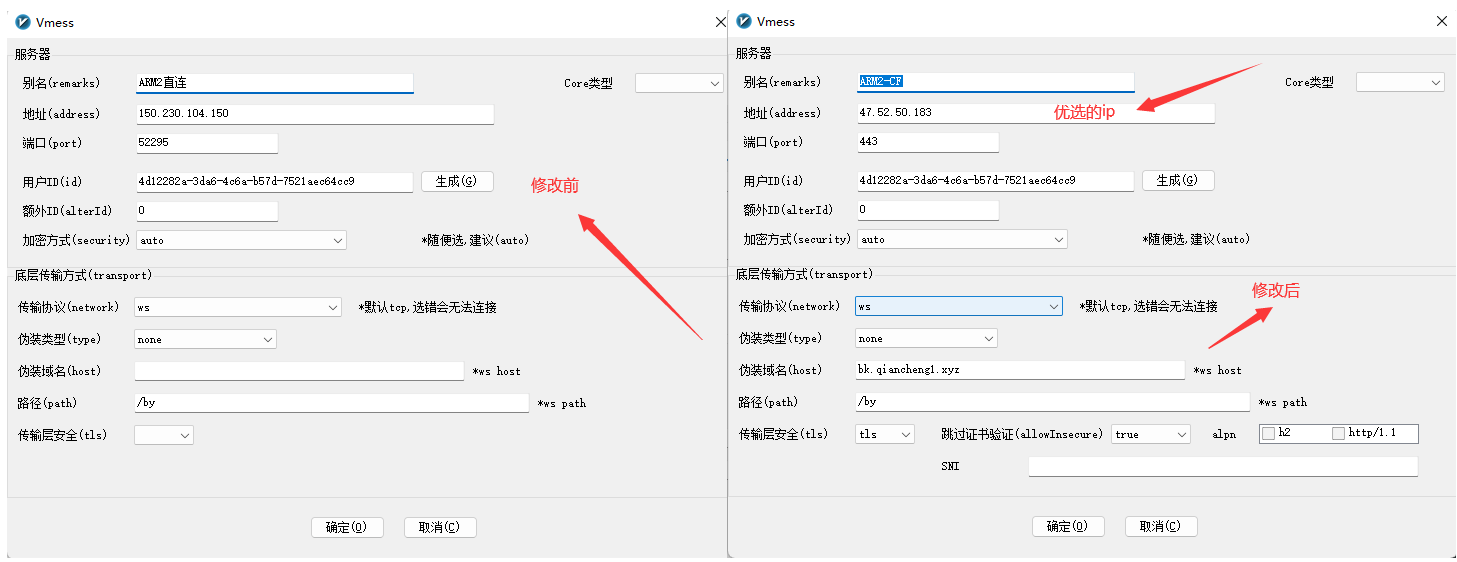Viewport: 1457px width, 562px height.
Task: Open 伪装类型 type dropdown in right window
Action: [x=926, y=338]
